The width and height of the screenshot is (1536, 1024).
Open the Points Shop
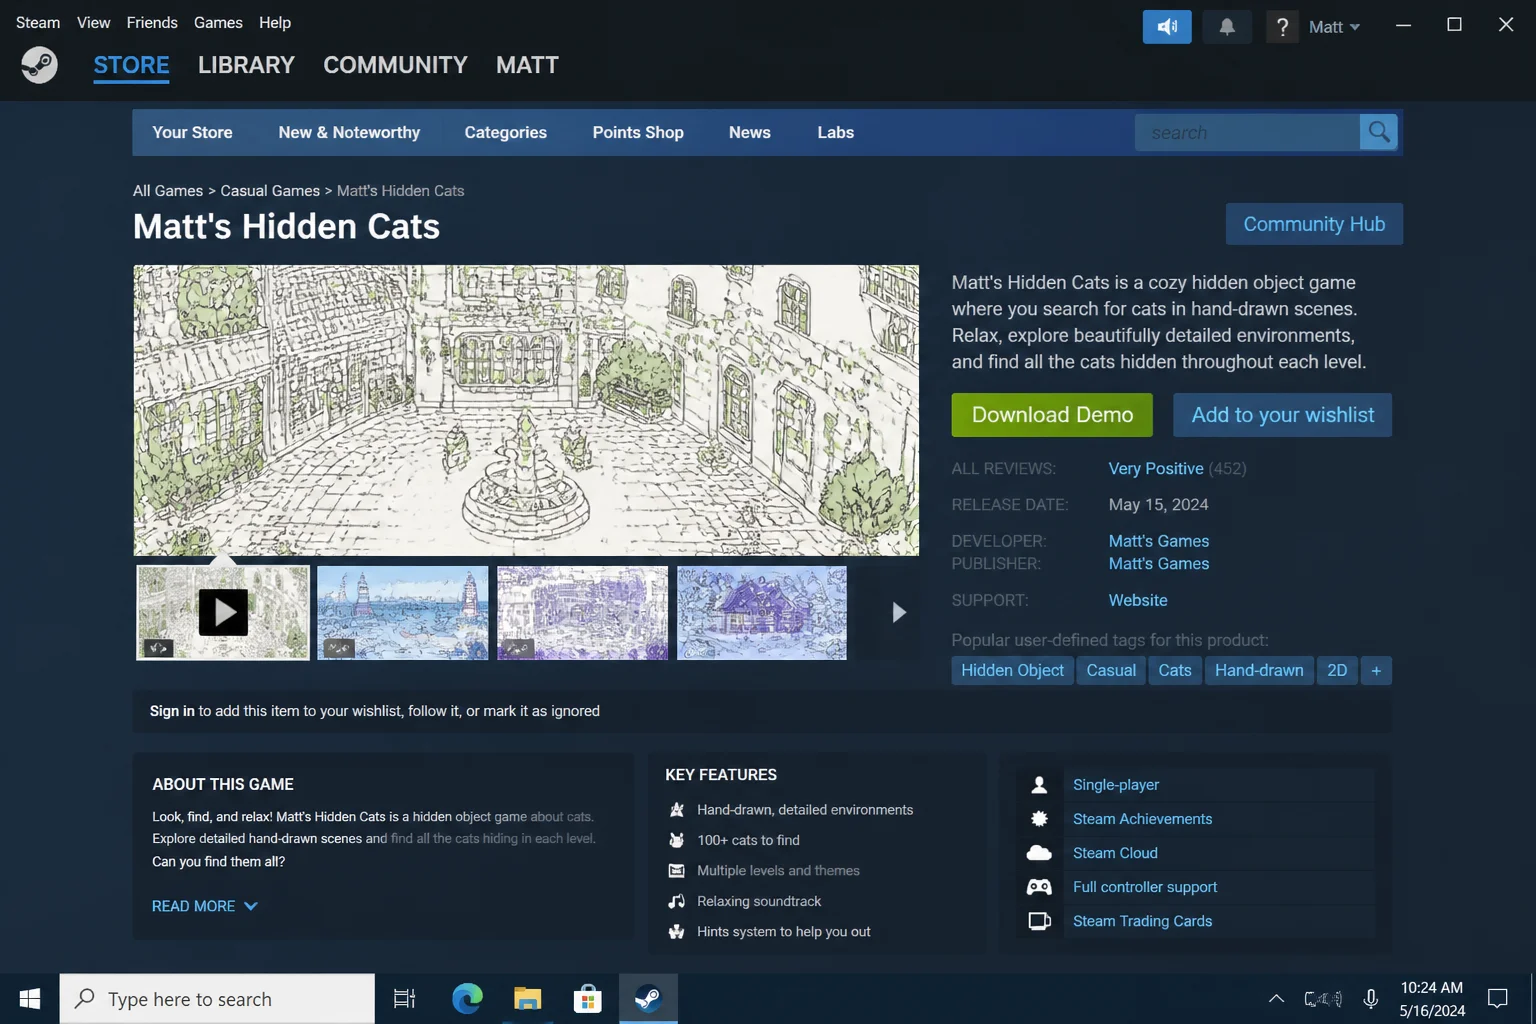(638, 132)
